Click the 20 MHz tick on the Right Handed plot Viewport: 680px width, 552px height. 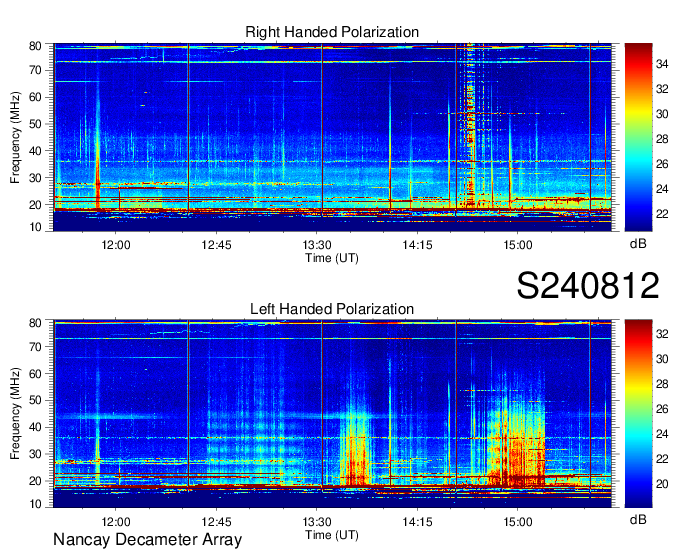click(x=36, y=205)
